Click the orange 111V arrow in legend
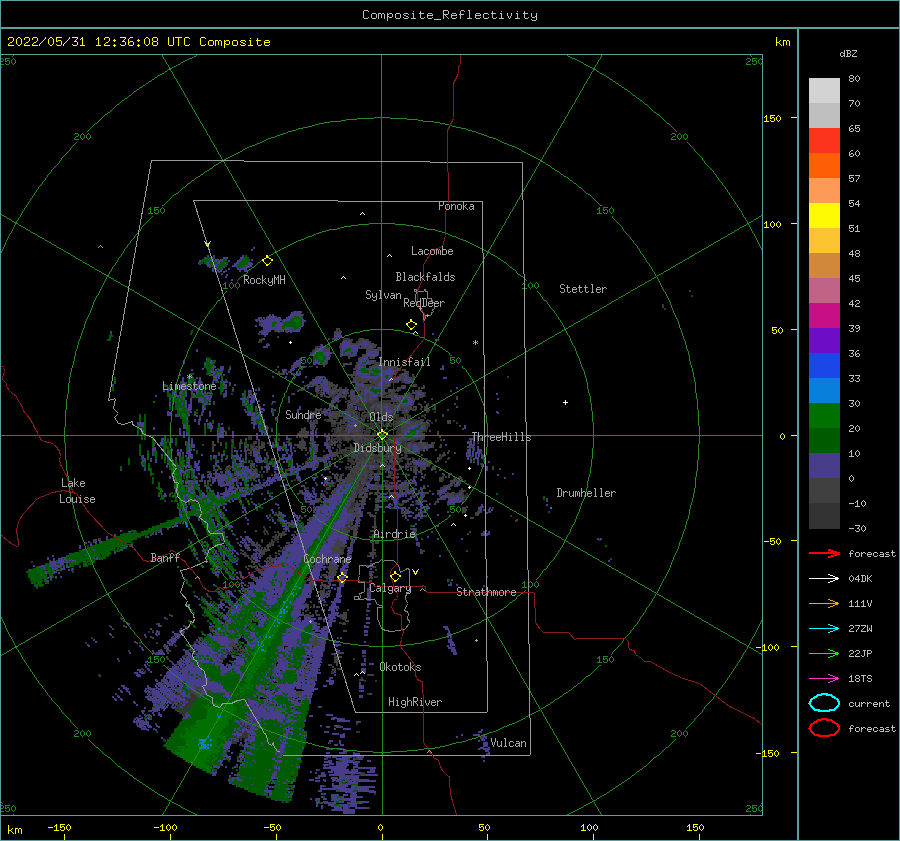The height and width of the screenshot is (841, 900). pos(824,603)
